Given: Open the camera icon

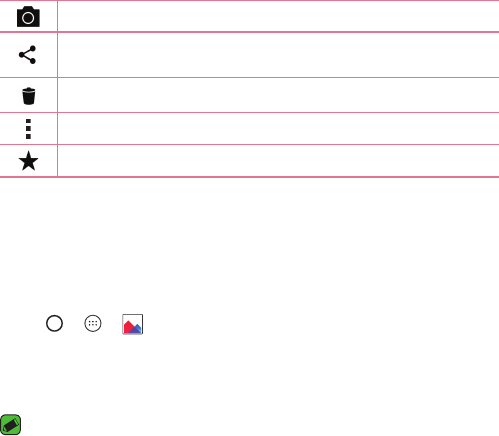Looking at the screenshot, I should [28, 16].
